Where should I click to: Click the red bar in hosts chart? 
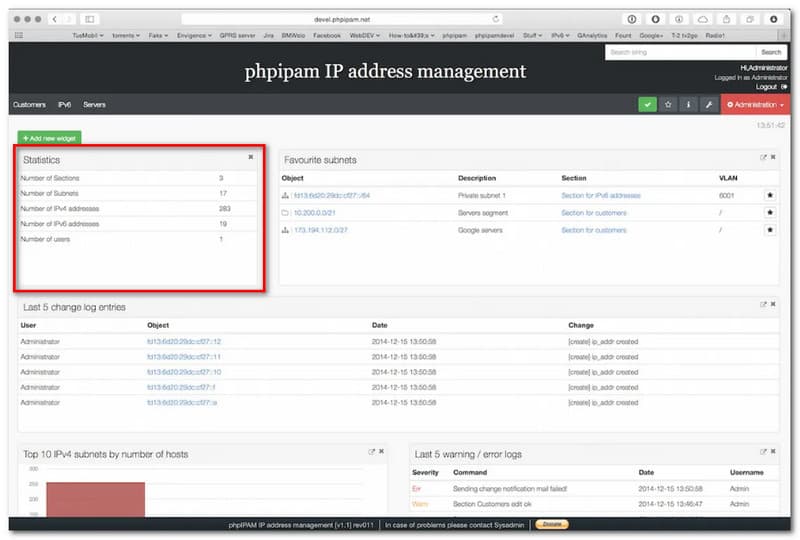[x=95, y=498]
